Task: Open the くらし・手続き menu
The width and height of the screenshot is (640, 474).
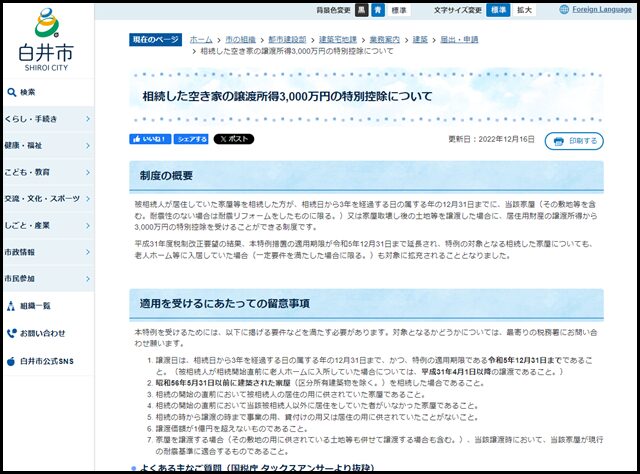Action: (x=48, y=119)
